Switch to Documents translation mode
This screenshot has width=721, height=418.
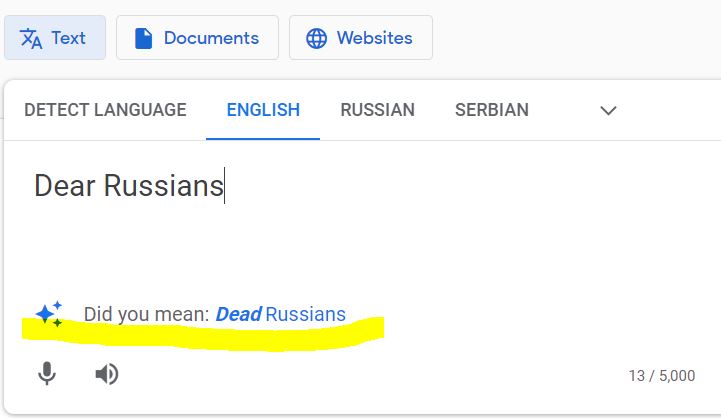click(197, 38)
